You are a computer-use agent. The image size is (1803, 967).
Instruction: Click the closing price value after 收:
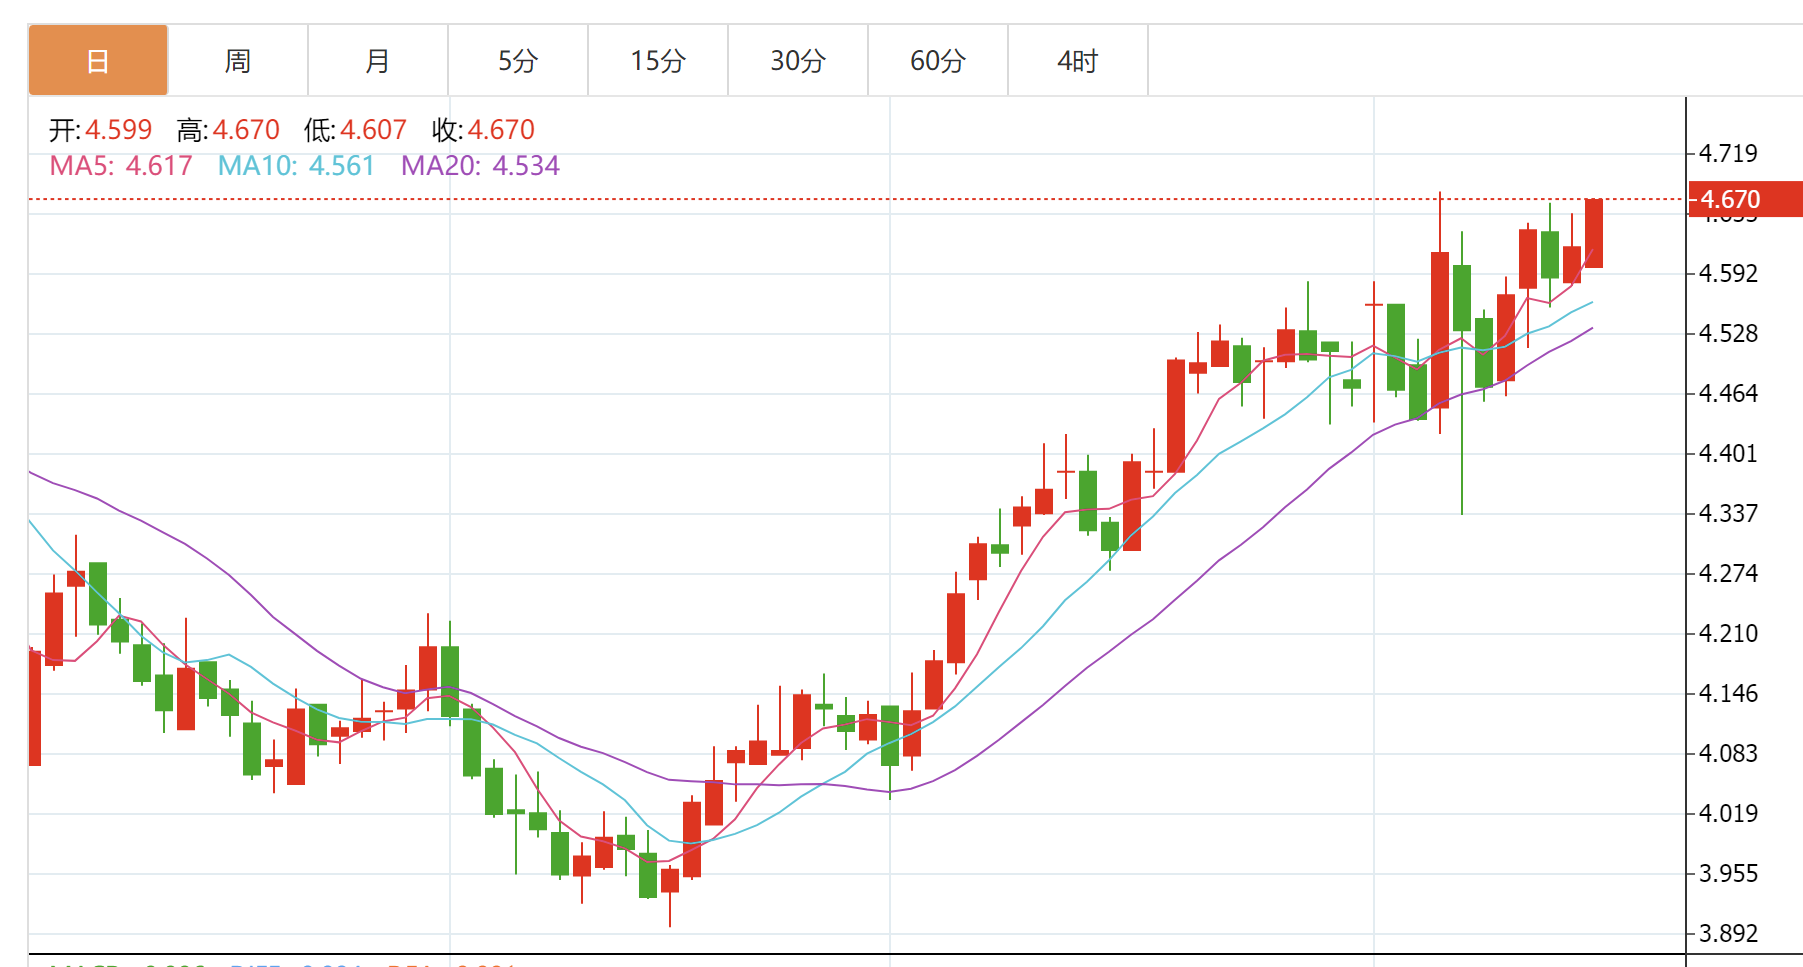pos(501,130)
